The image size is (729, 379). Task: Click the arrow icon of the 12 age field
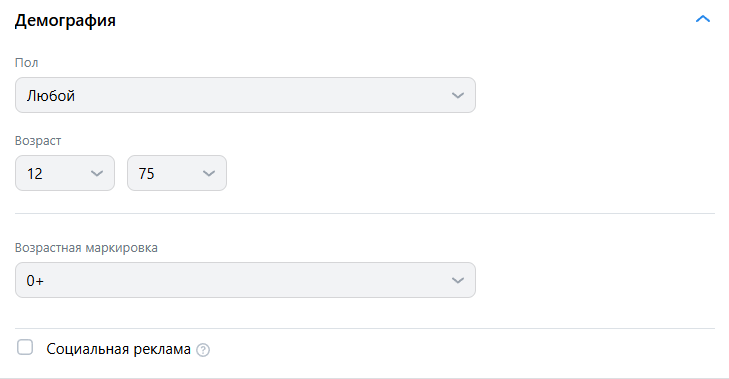click(97, 173)
